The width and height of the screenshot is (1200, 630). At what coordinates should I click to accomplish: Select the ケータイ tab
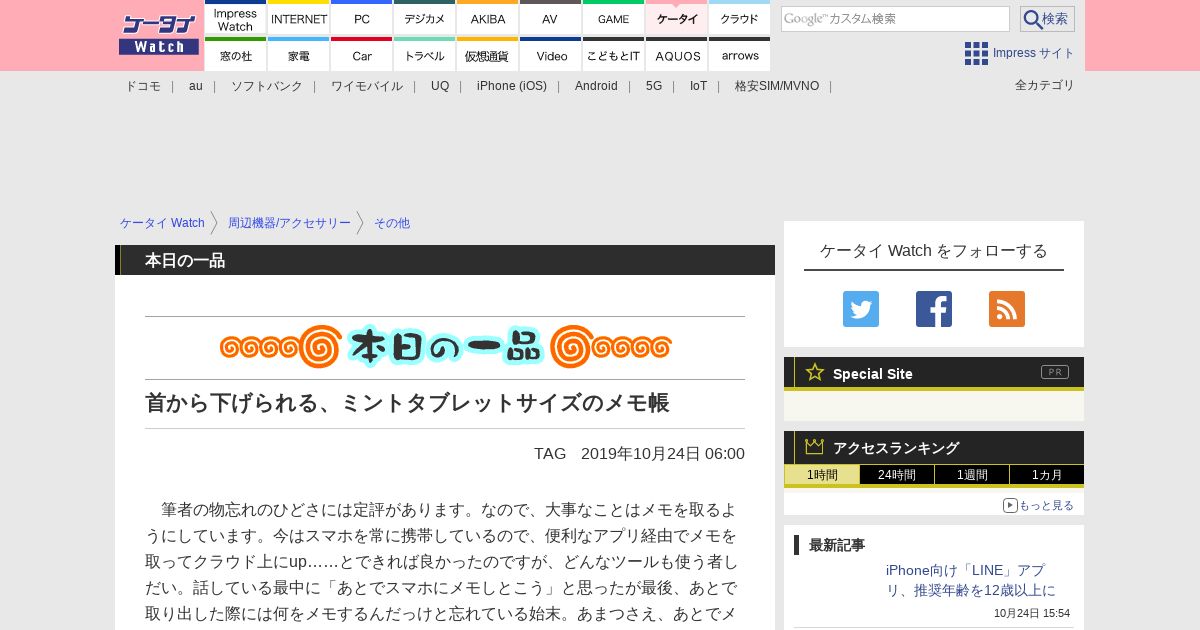click(x=677, y=18)
